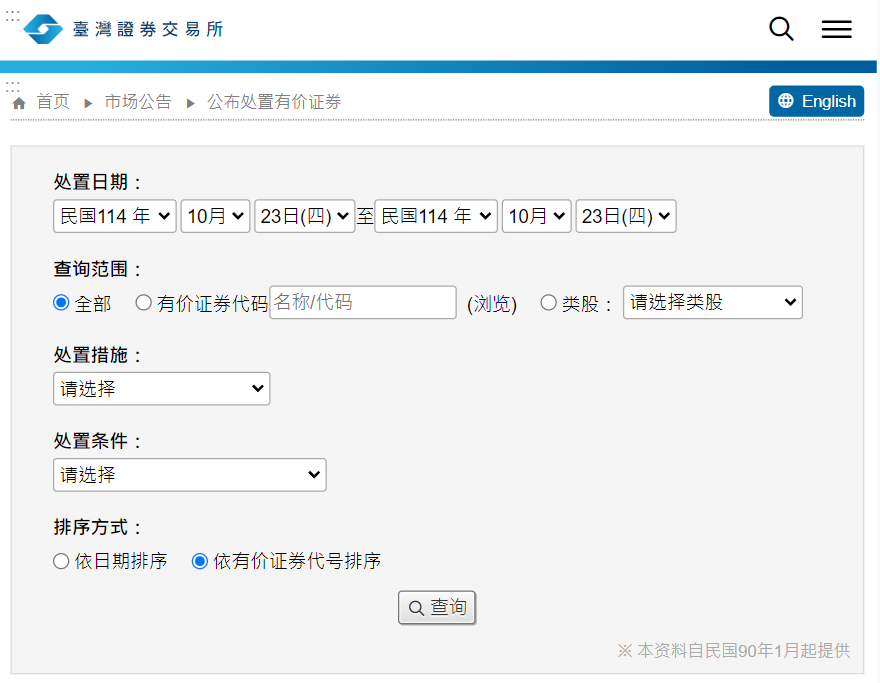Expand the end date day dropdown

tap(625, 216)
